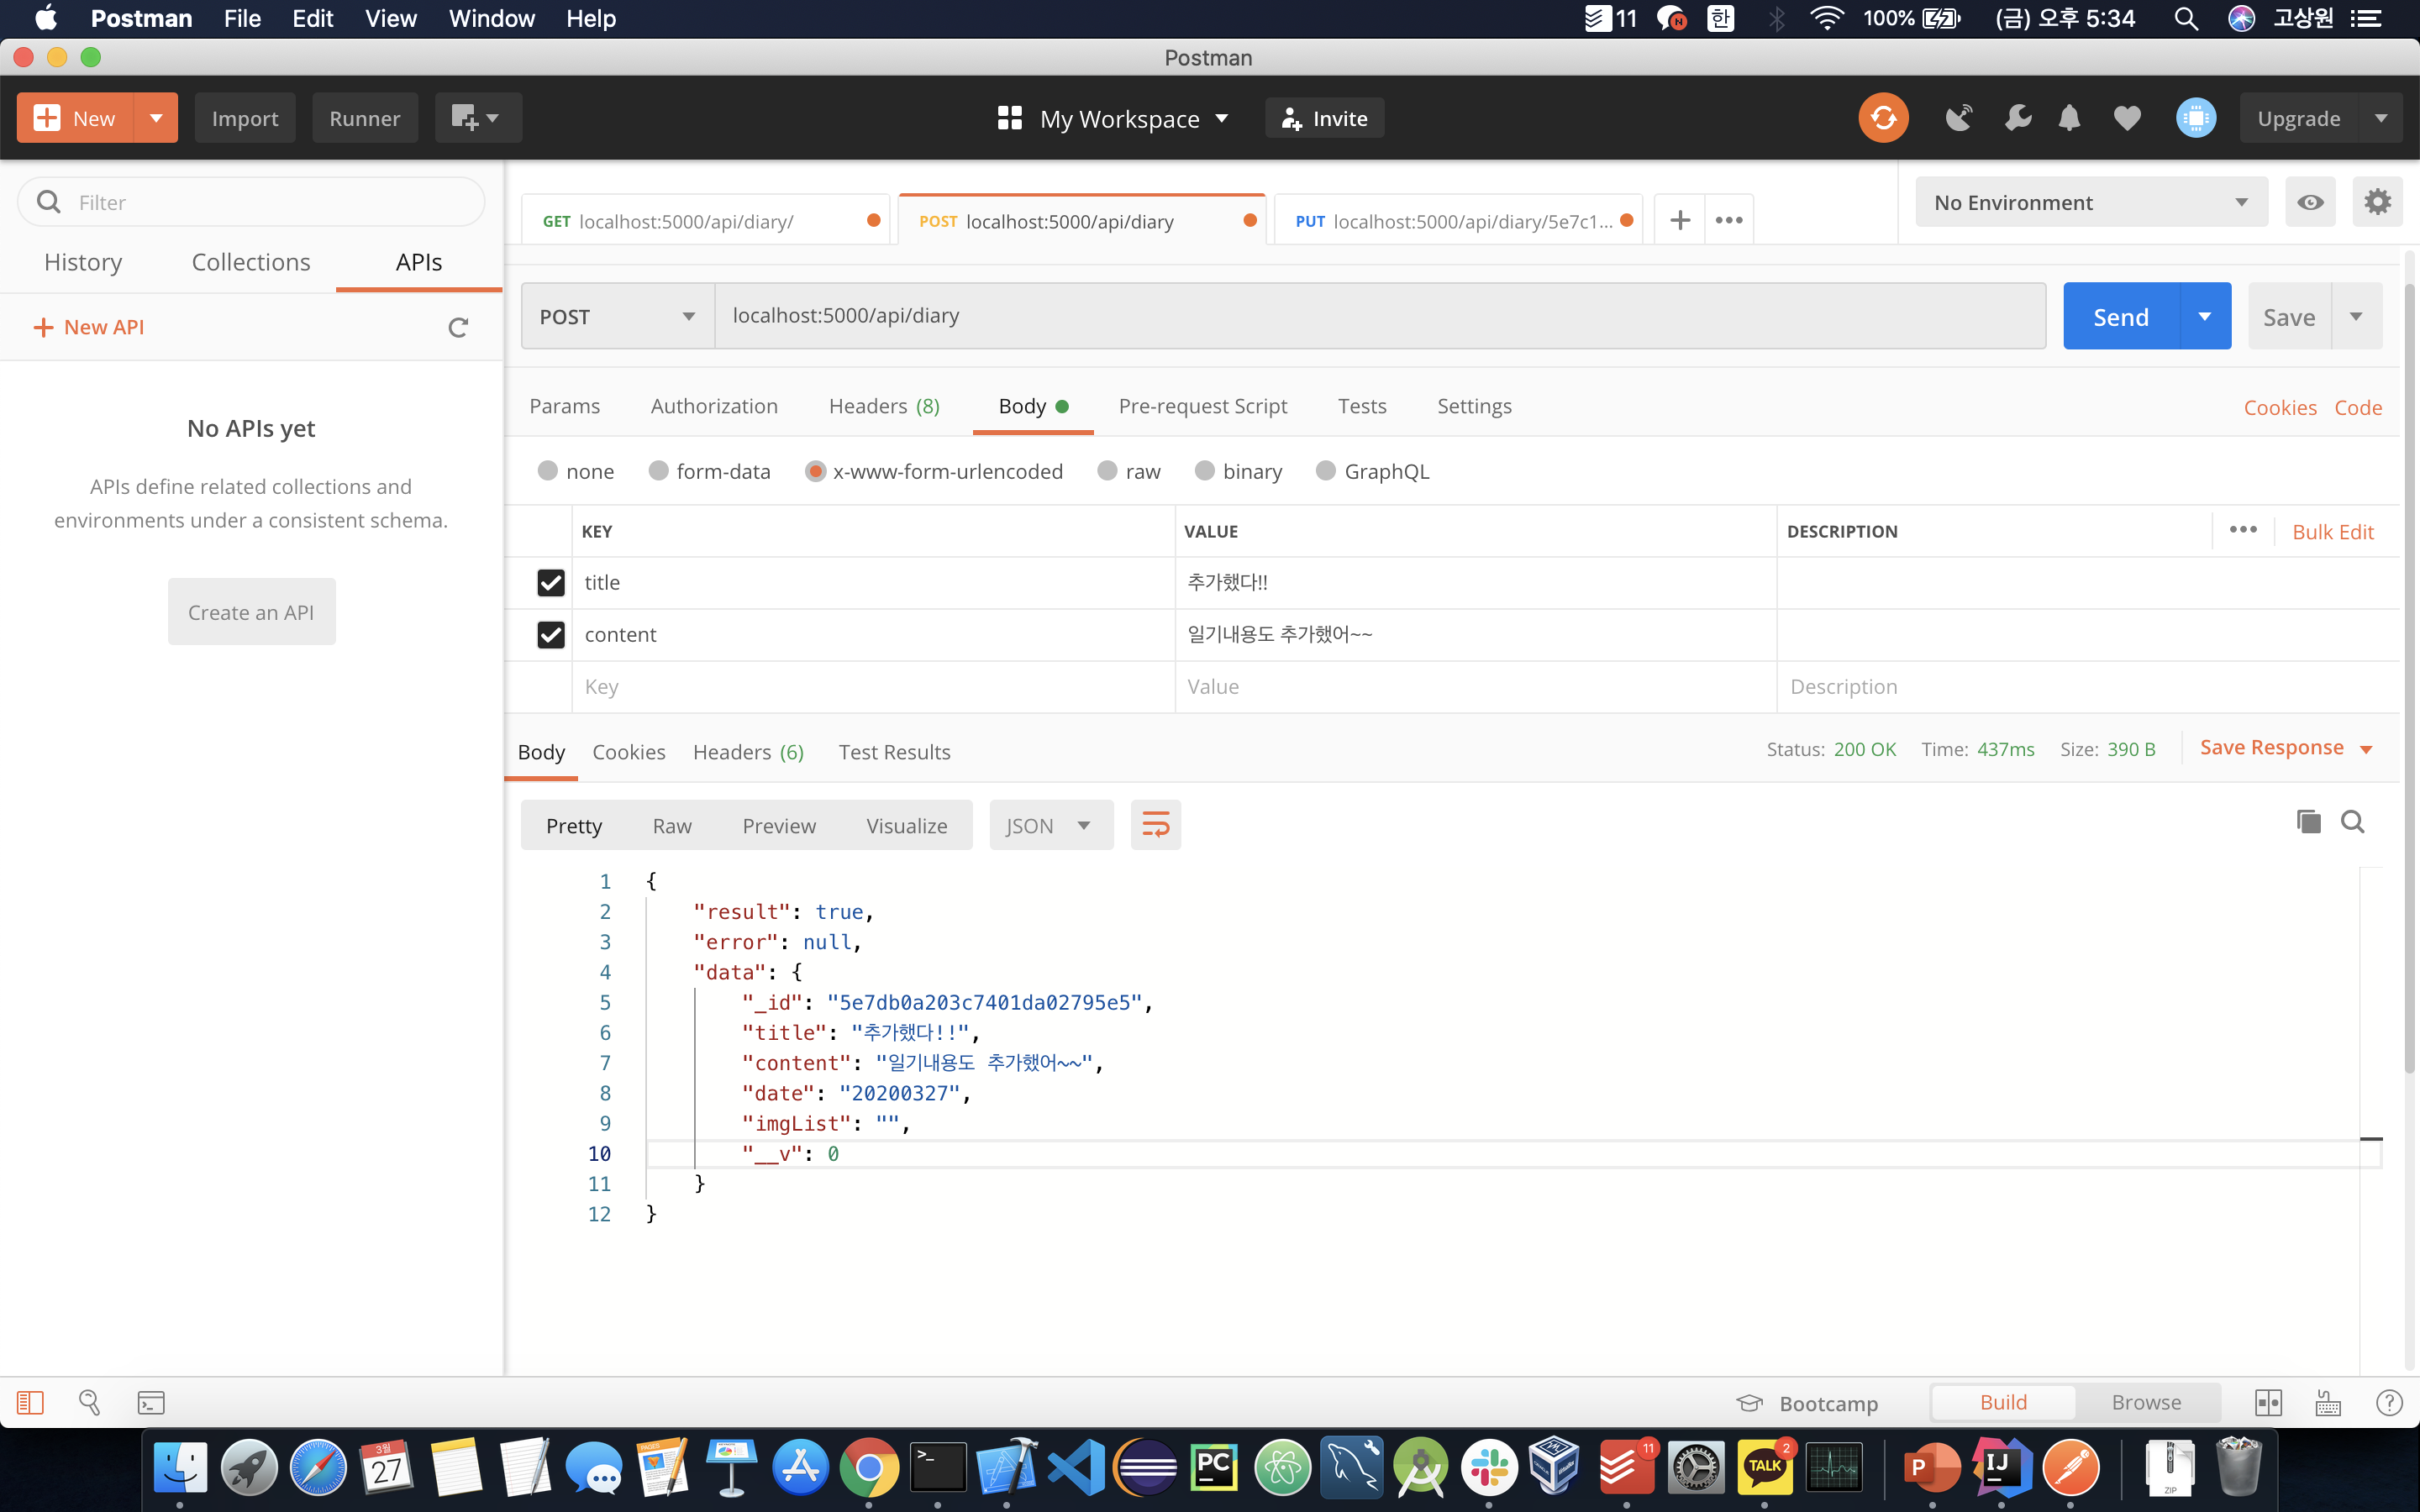Click the empty Key input cell
The image size is (2420, 1512).
[872, 687]
